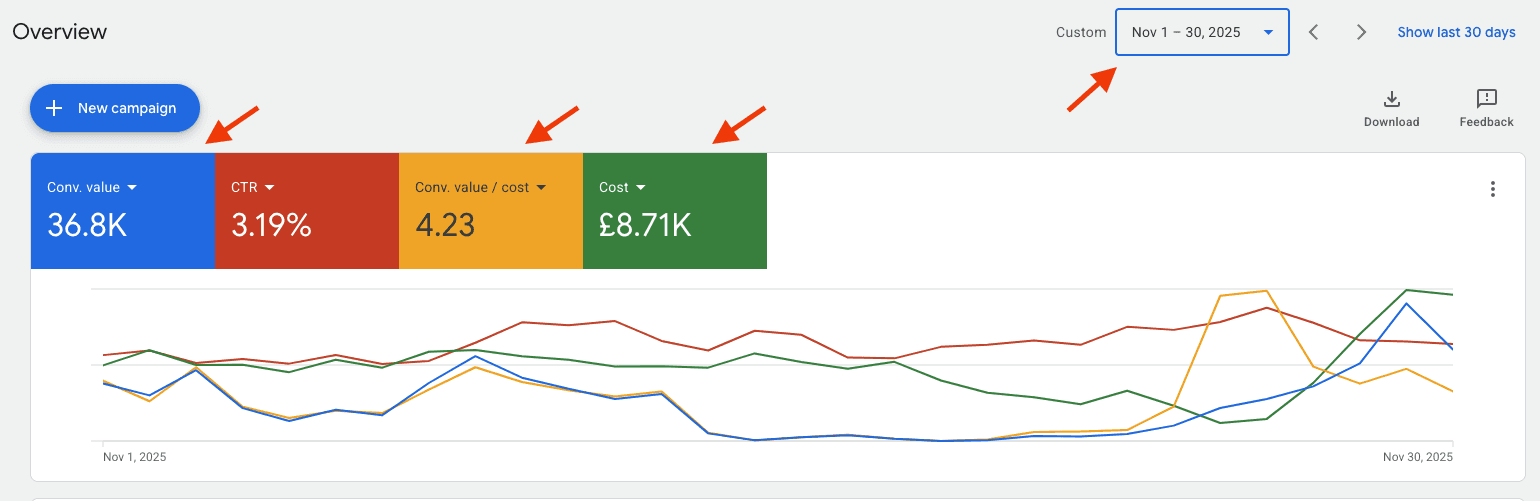Viewport: 1540px width, 501px height.
Task: Open the Cost metric dropdown
Action: tap(622, 187)
